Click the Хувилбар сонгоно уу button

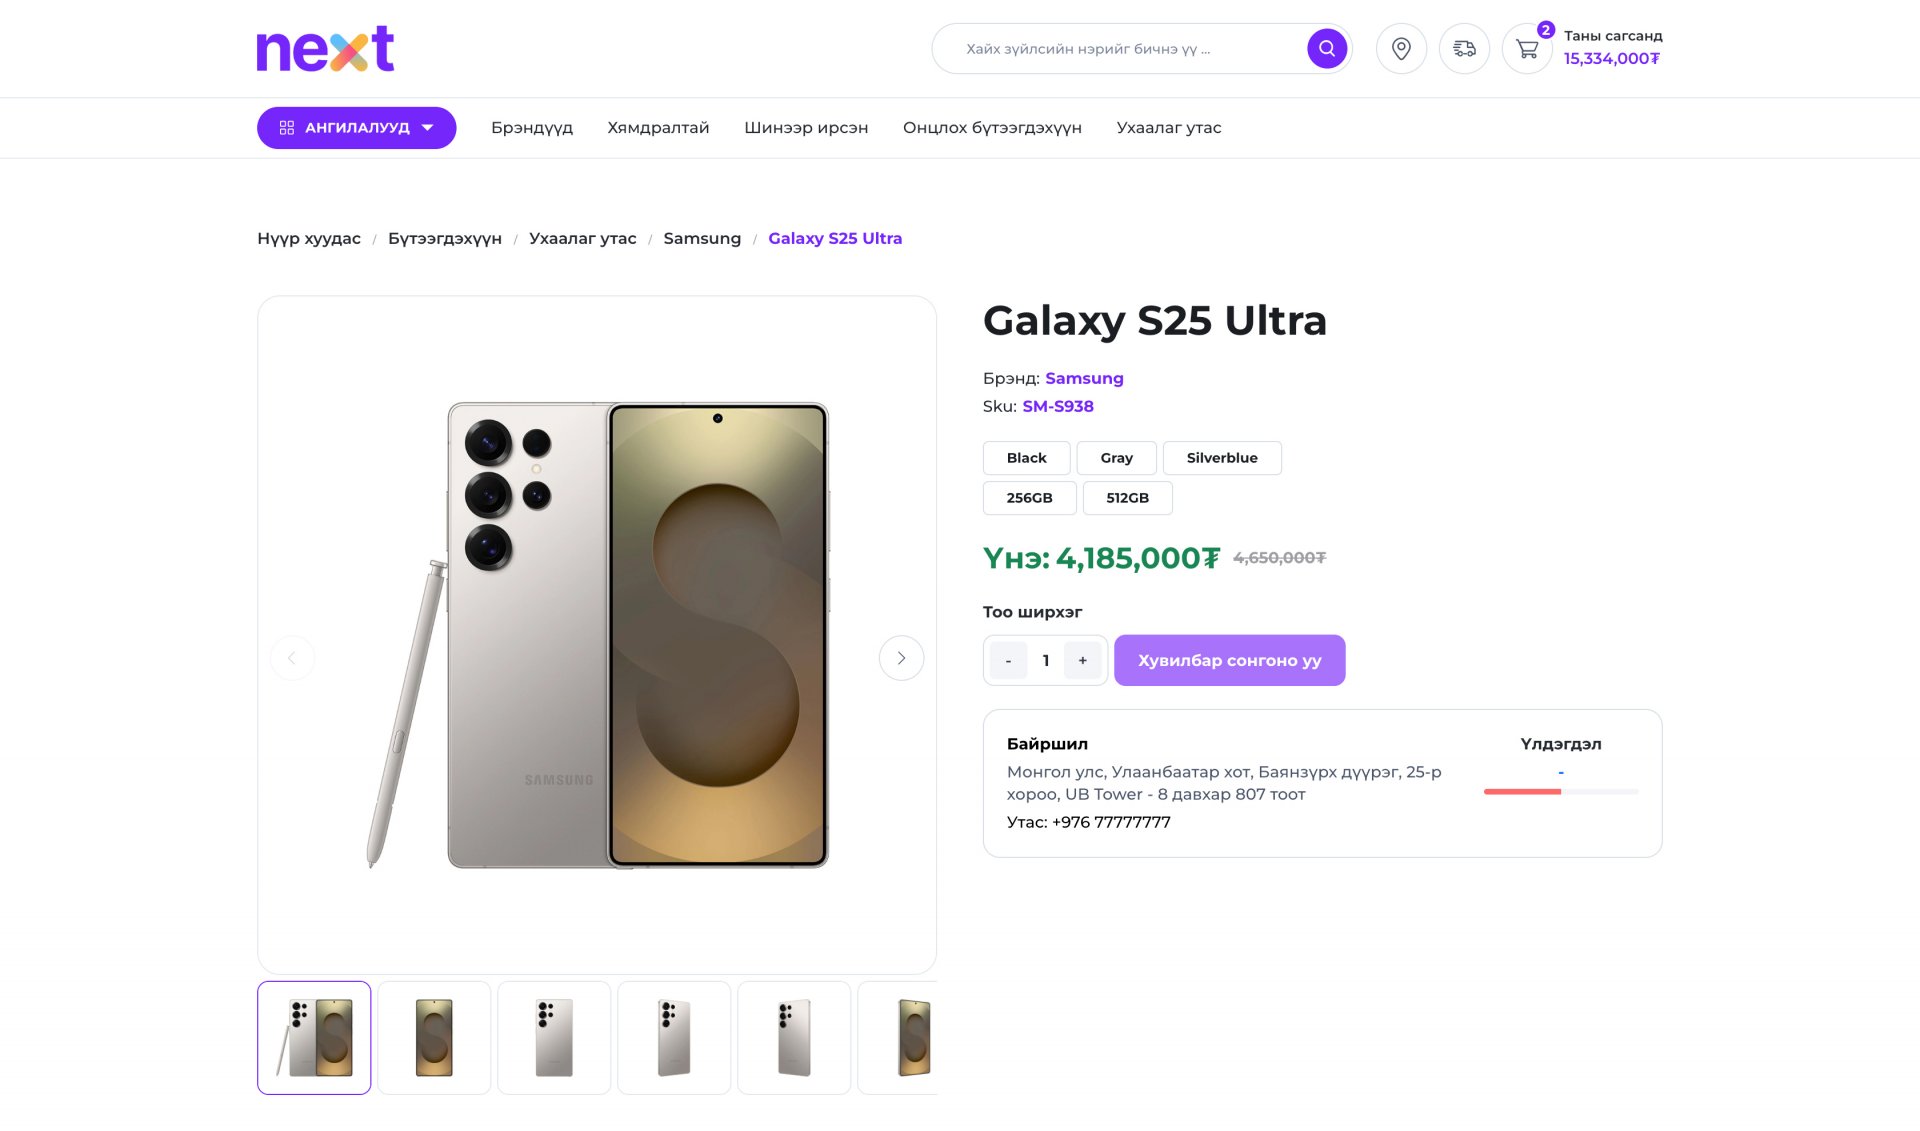(1229, 661)
